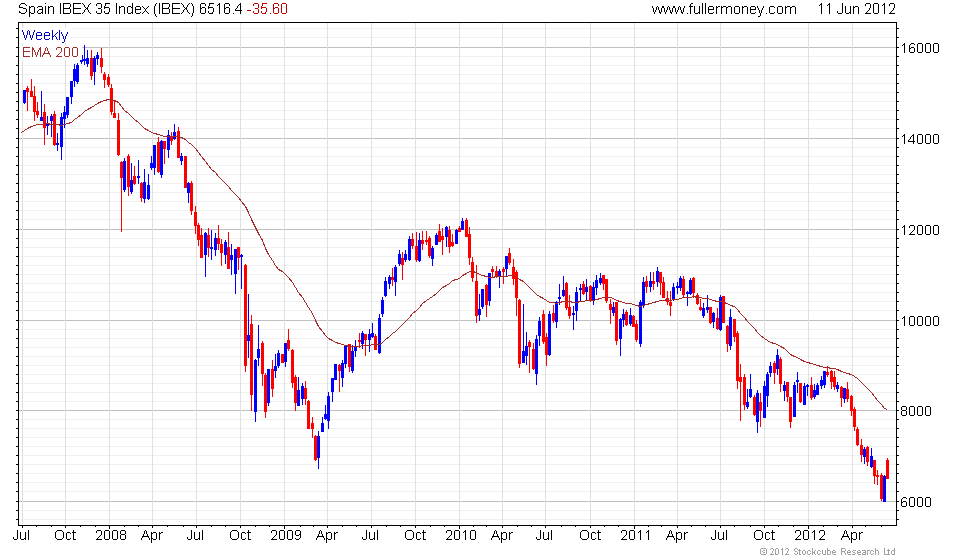Image resolution: width=980 pixels, height=560 pixels.
Task: Click the 'Apr' label following 2010
Action: pos(502,536)
